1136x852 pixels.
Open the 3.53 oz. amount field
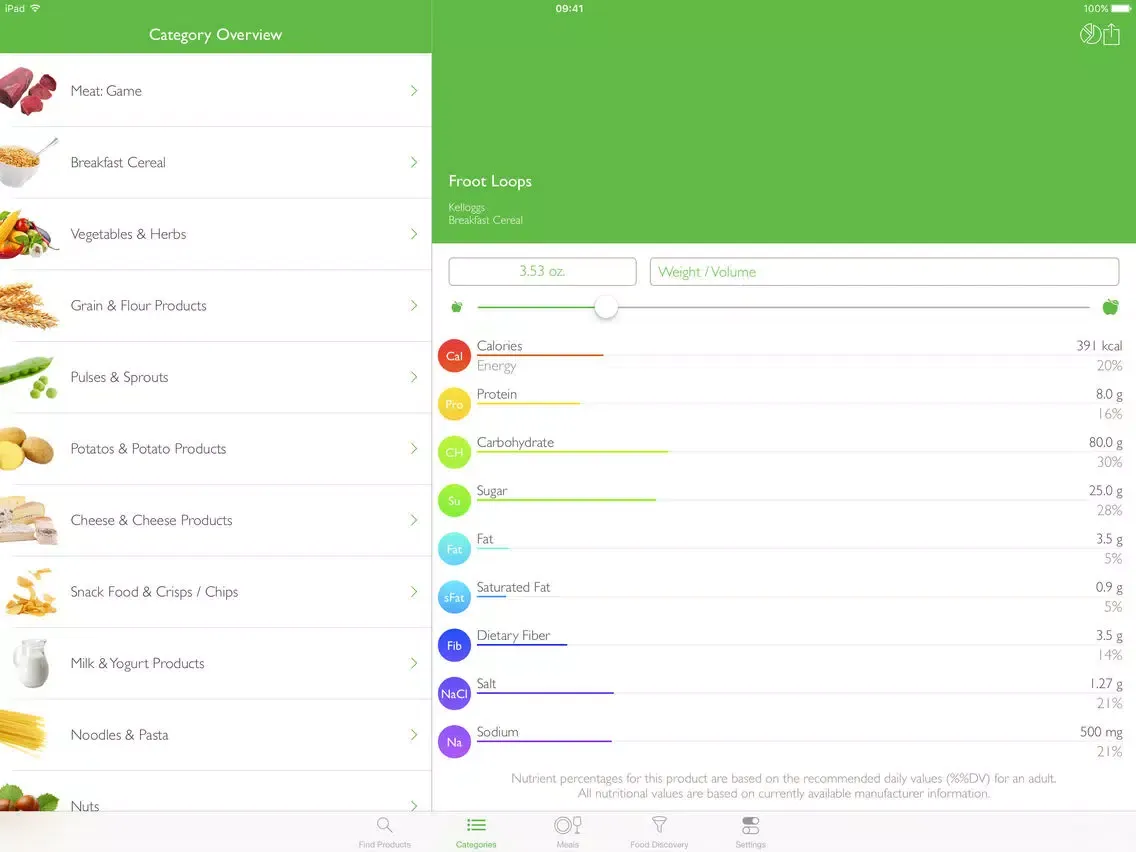point(542,272)
